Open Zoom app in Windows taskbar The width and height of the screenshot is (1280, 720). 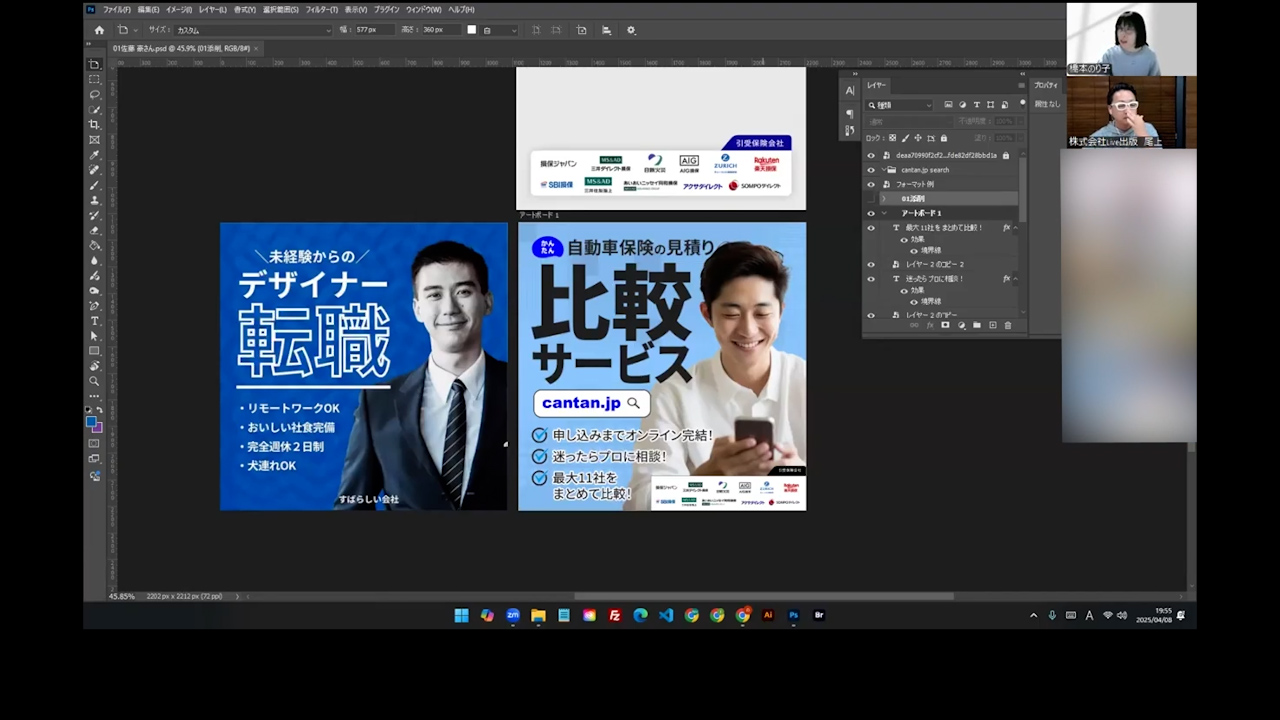tap(513, 615)
